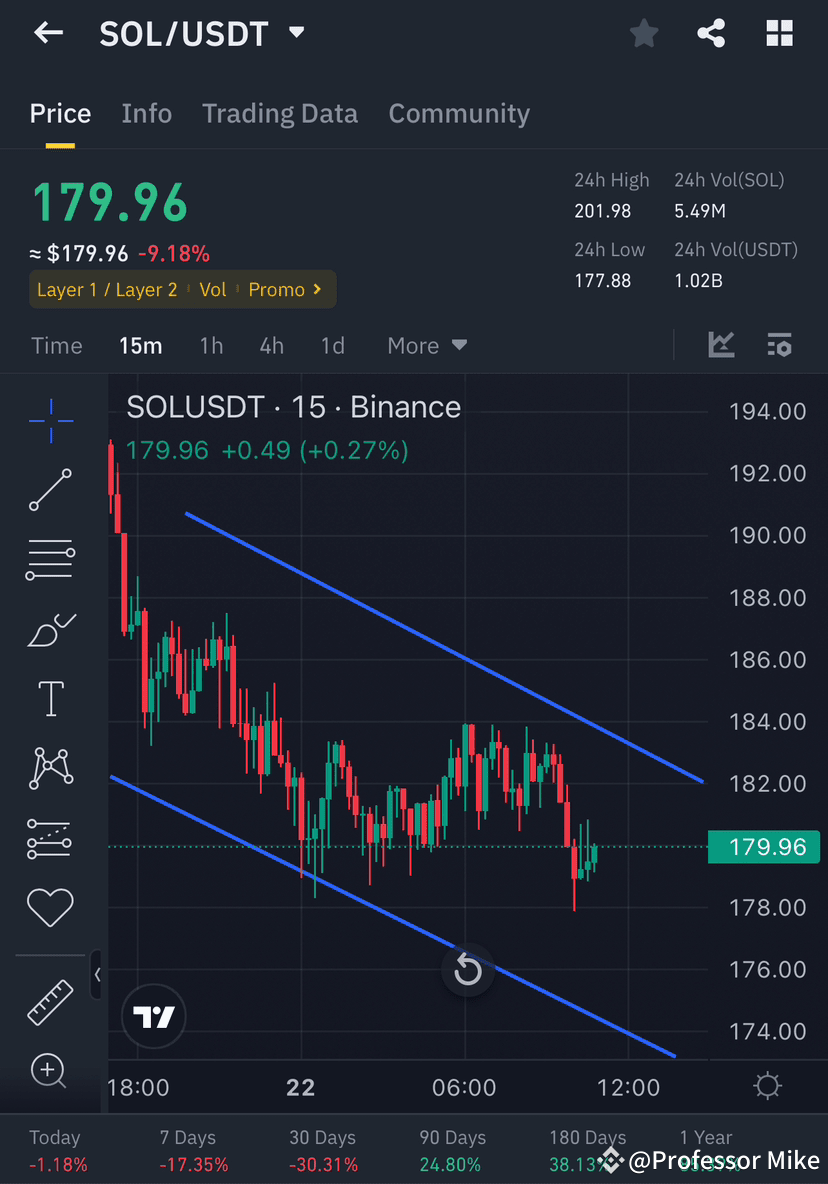The height and width of the screenshot is (1184, 828).
Task: Select the 1h timeframe
Action: (211, 345)
